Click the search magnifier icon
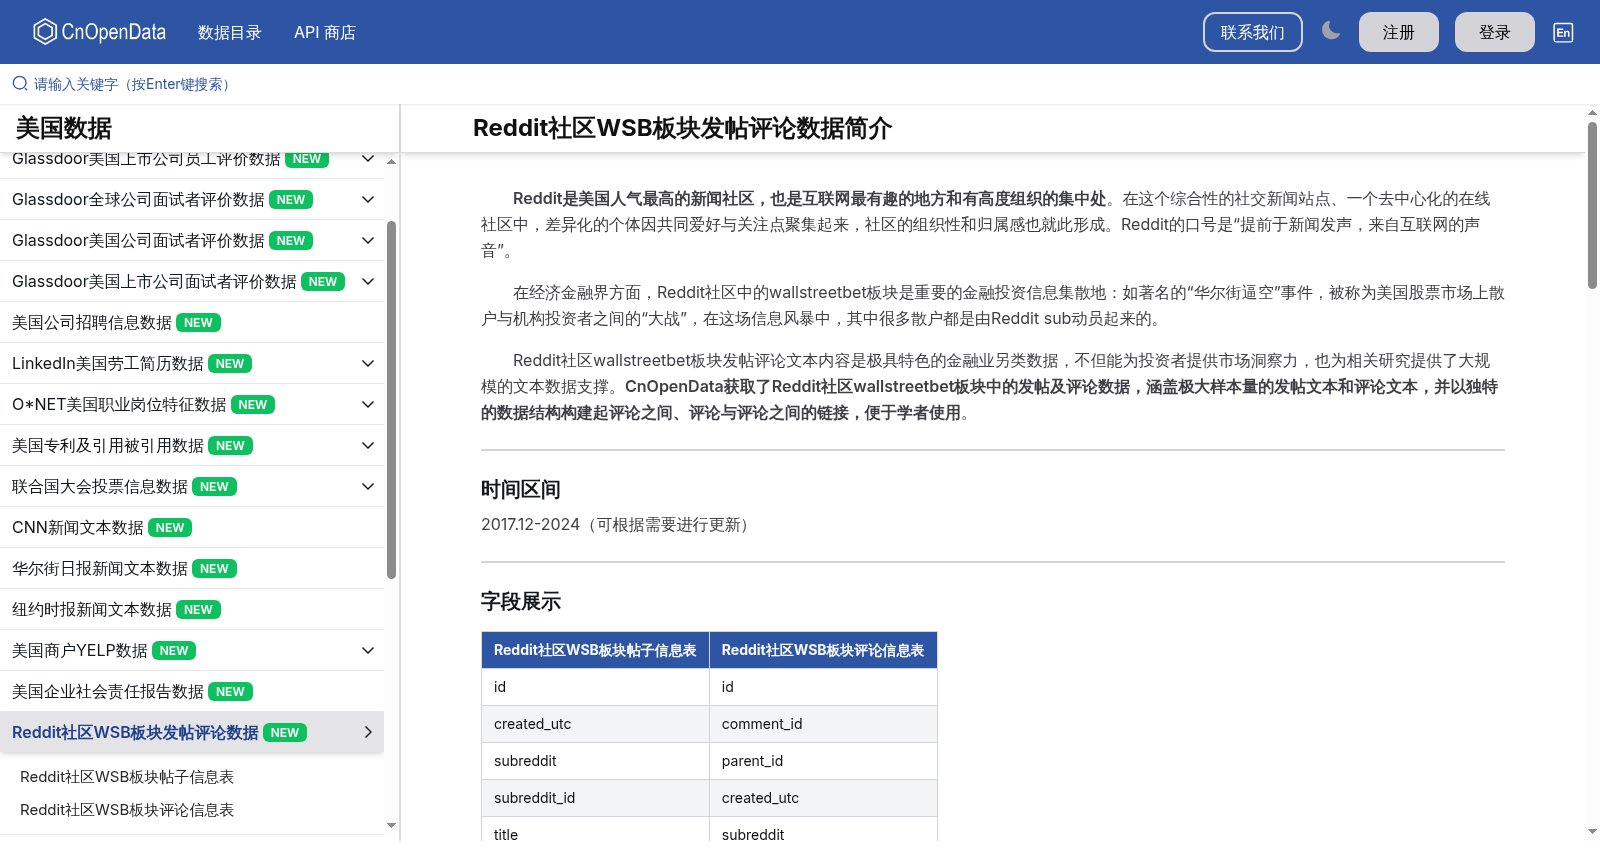Image resolution: width=1600 pixels, height=857 pixels. [x=20, y=84]
